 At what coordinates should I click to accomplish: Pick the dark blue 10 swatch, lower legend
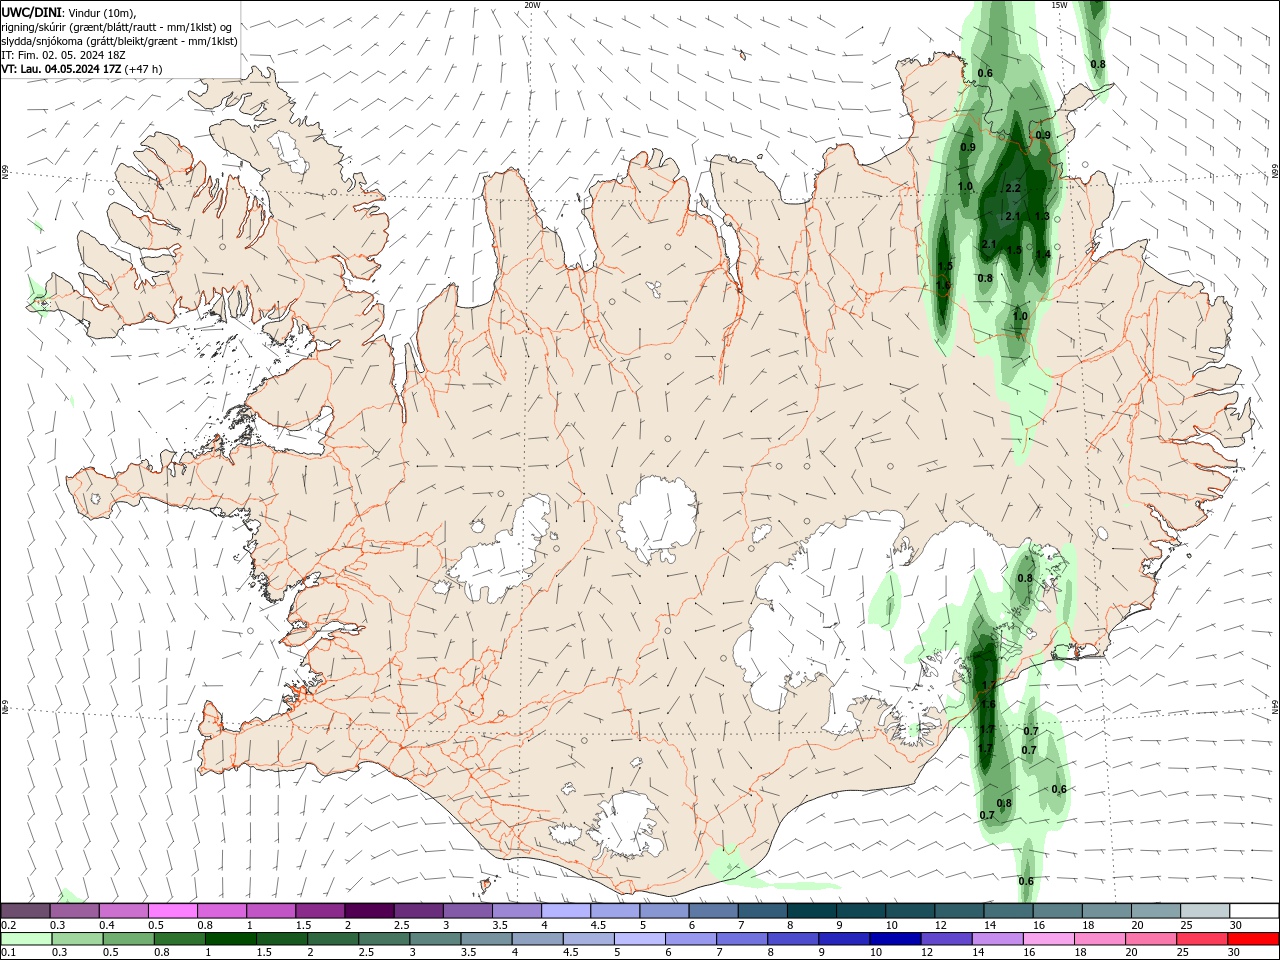point(895,938)
